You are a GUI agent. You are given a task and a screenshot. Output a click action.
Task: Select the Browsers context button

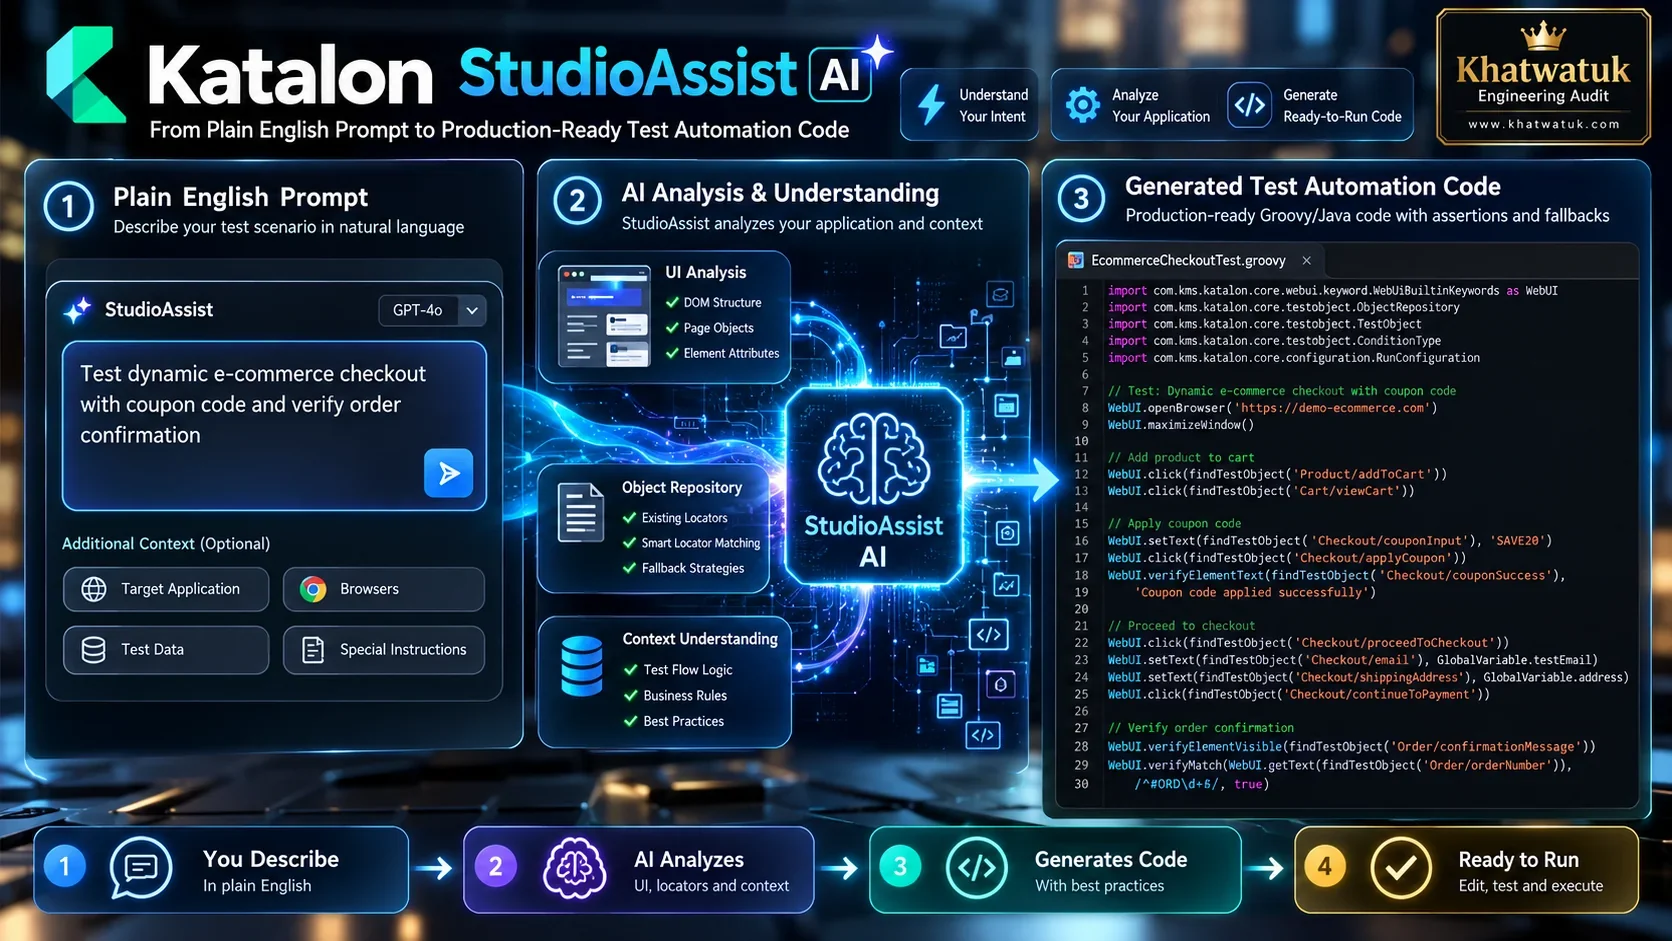click(x=384, y=589)
